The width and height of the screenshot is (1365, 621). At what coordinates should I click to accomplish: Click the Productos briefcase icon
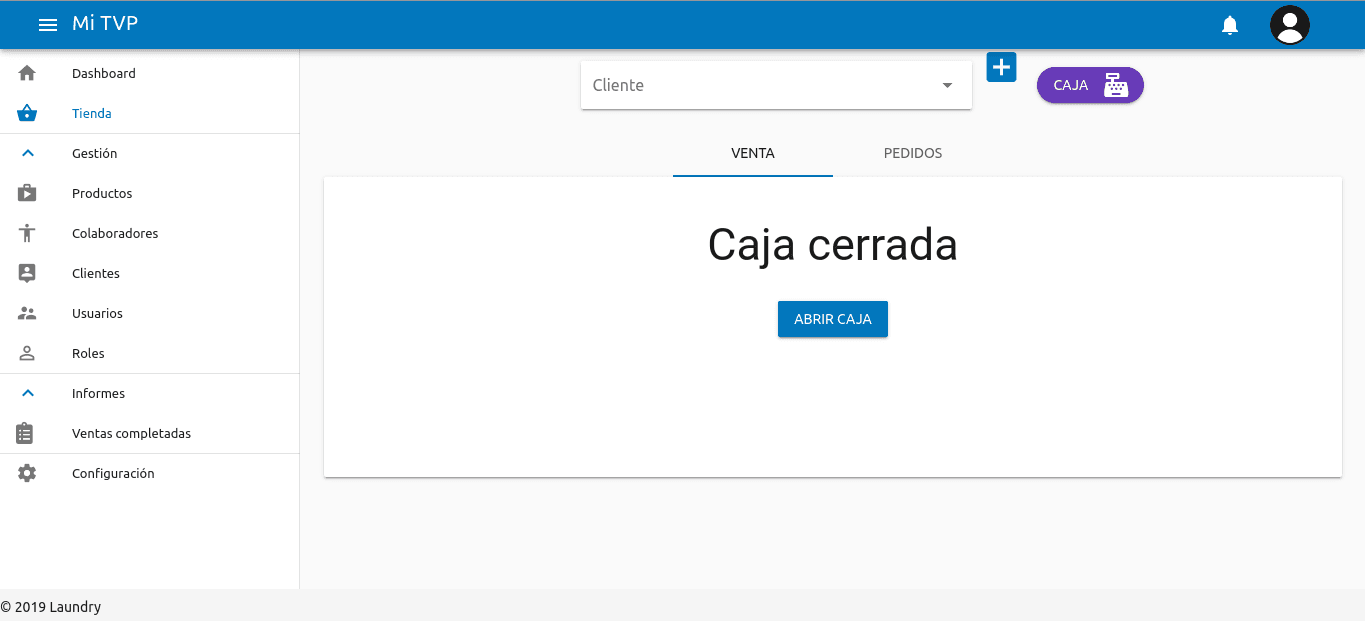point(27,193)
